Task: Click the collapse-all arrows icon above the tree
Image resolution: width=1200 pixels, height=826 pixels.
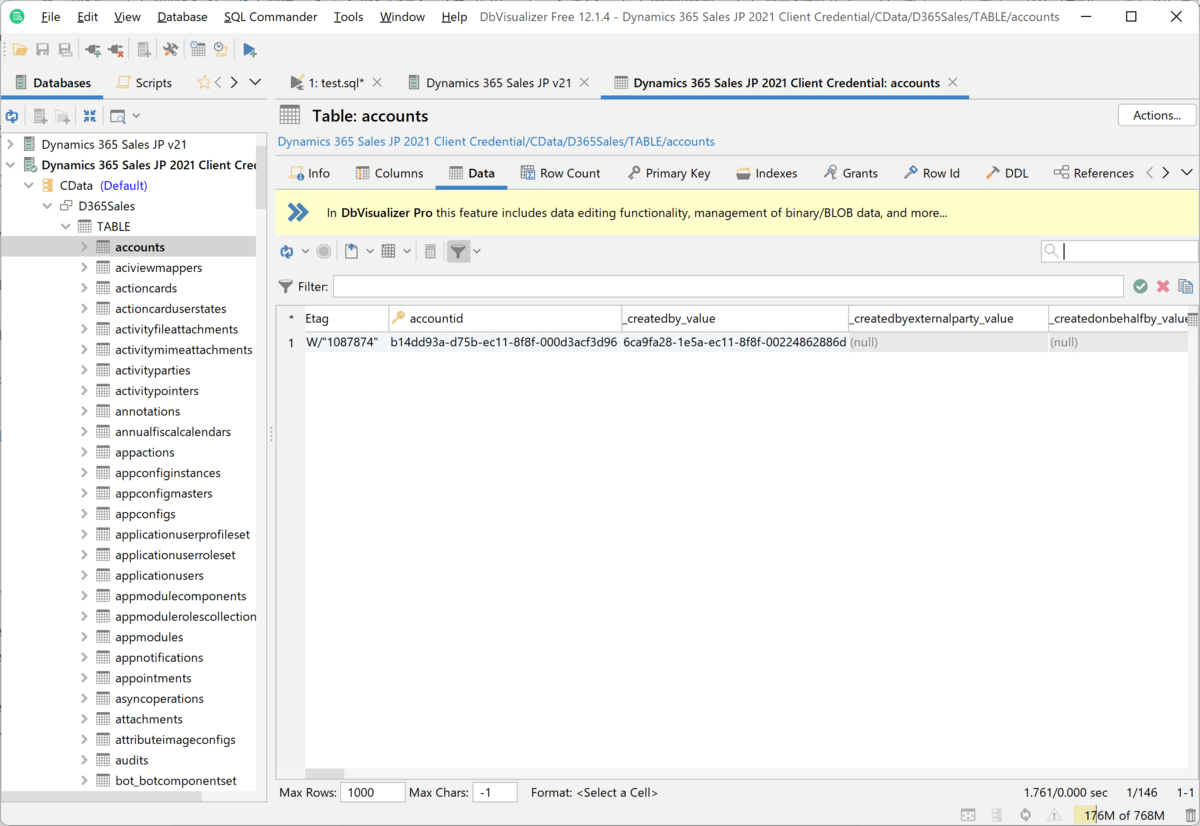Action: [x=89, y=116]
